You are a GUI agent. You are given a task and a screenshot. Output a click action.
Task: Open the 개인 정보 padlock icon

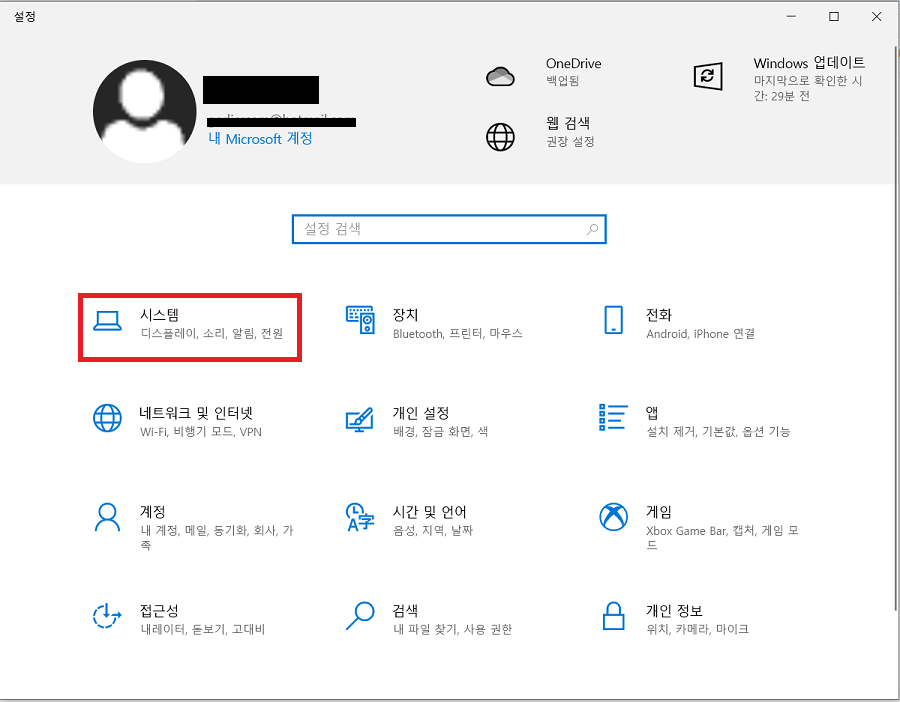(614, 615)
